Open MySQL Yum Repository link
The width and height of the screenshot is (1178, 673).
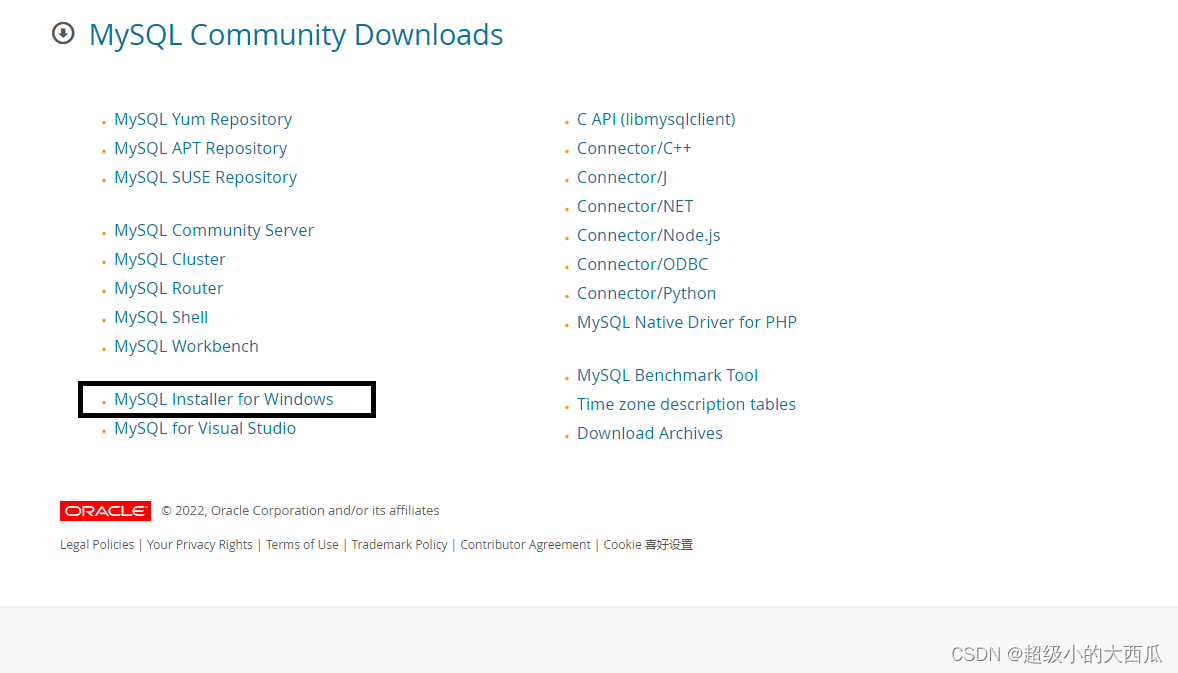pyautogui.click(x=203, y=119)
